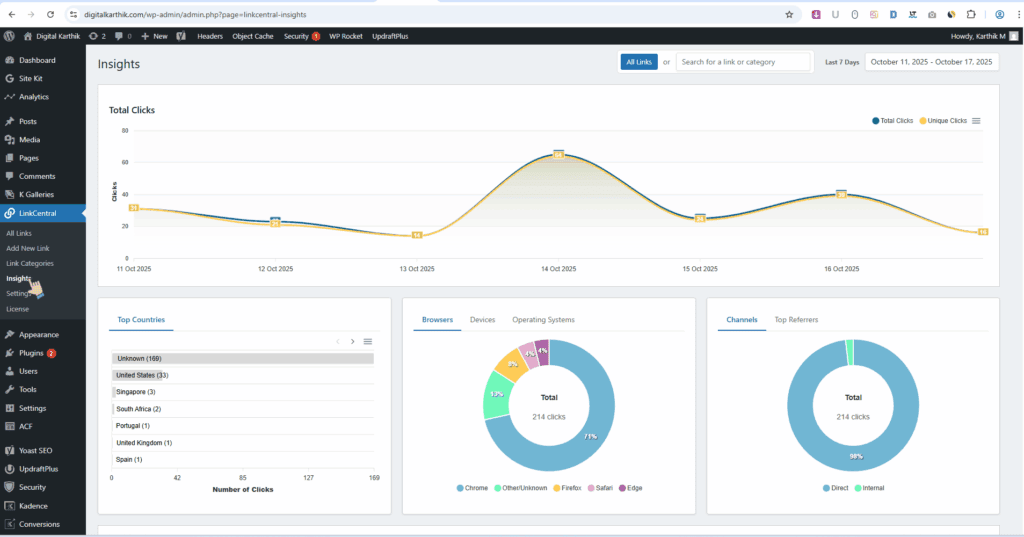Image resolution: width=1024 pixels, height=537 pixels.
Task: Open Total Clicks chart hamburger menu
Action: coord(976,121)
